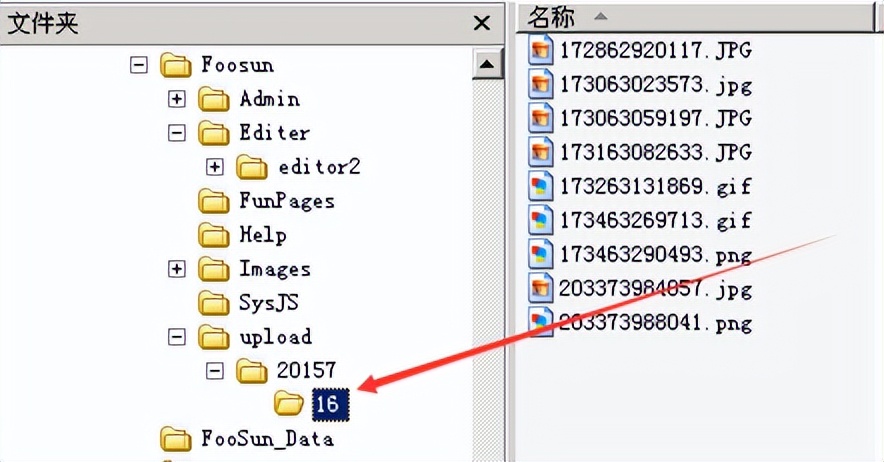
Task: Click the icon of 173163082633.JPG
Action: tap(540, 152)
